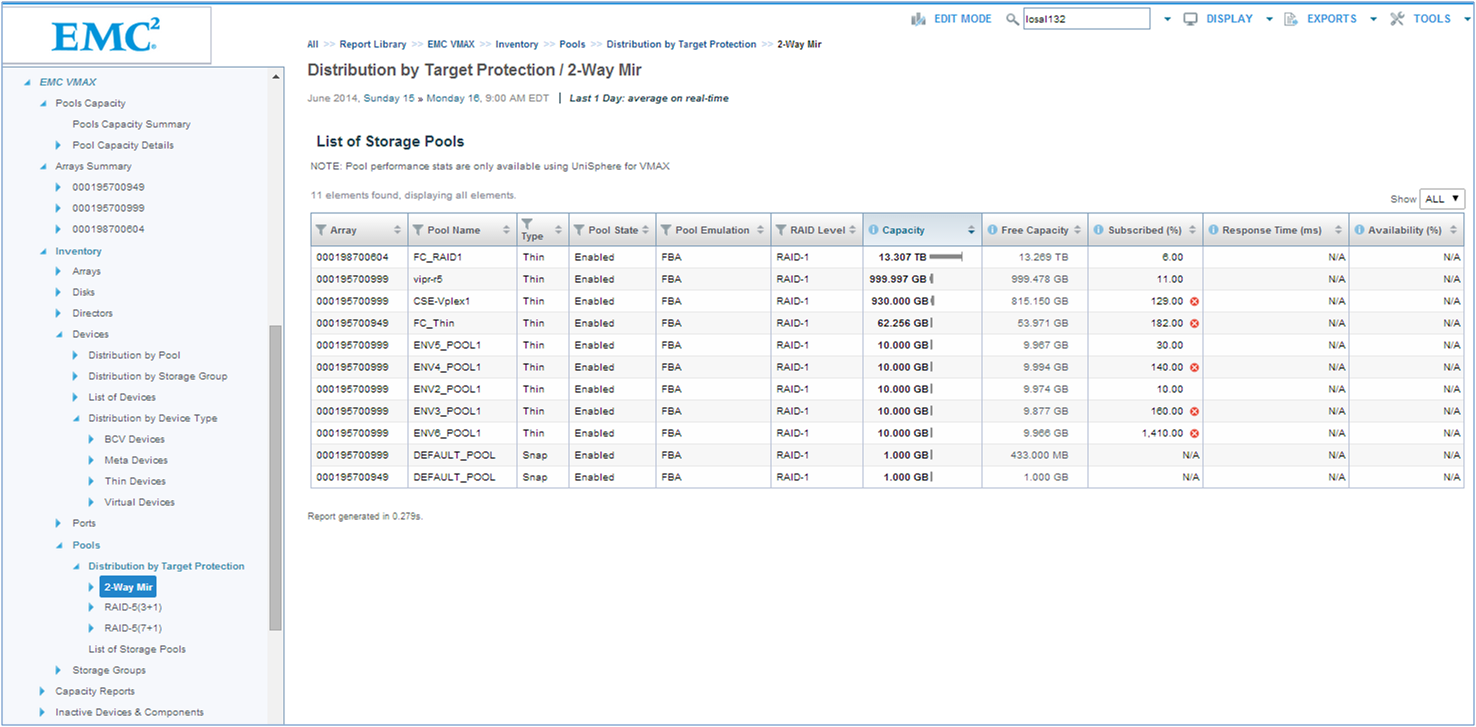1476x727 pixels.
Task: Expand array 000195700949 in sidebar
Action: point(59,187)
